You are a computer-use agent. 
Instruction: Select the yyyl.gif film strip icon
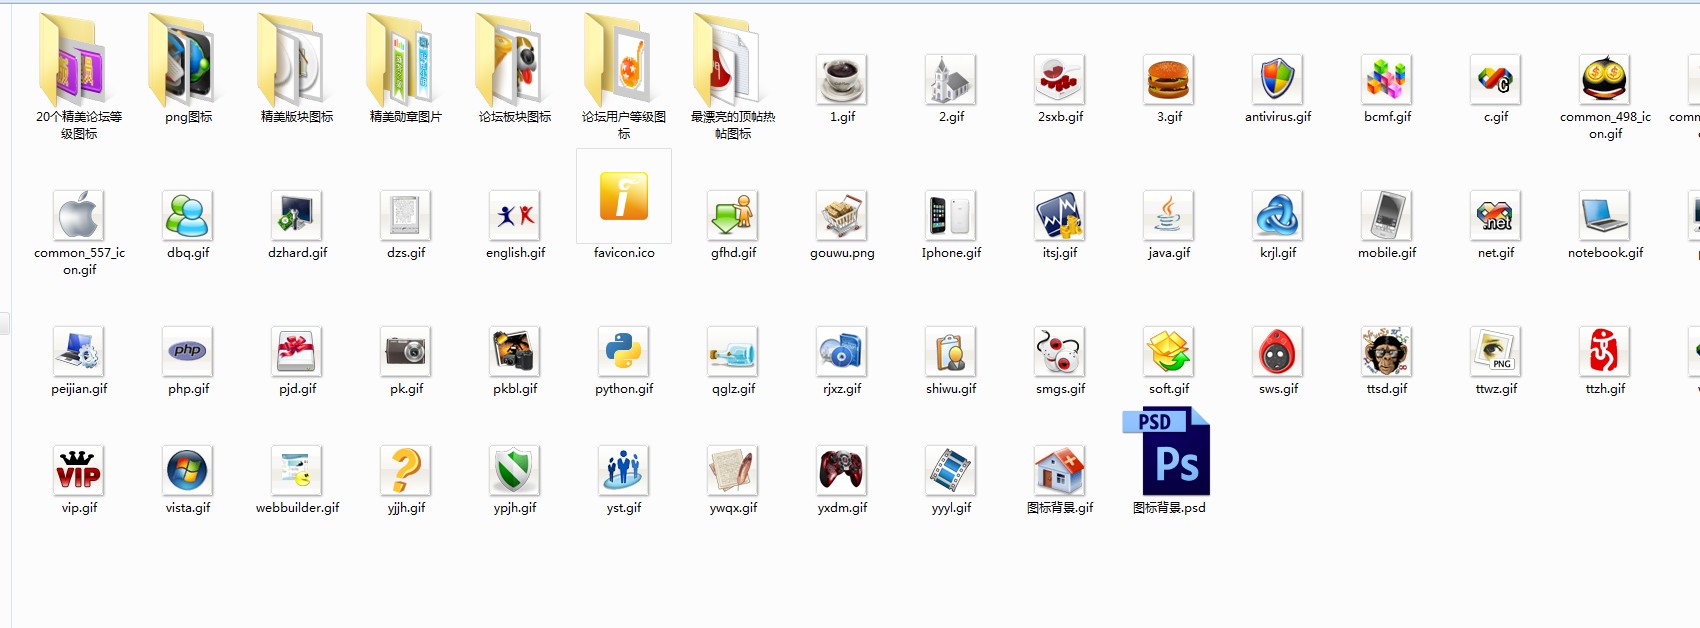(x=951, y=471)
